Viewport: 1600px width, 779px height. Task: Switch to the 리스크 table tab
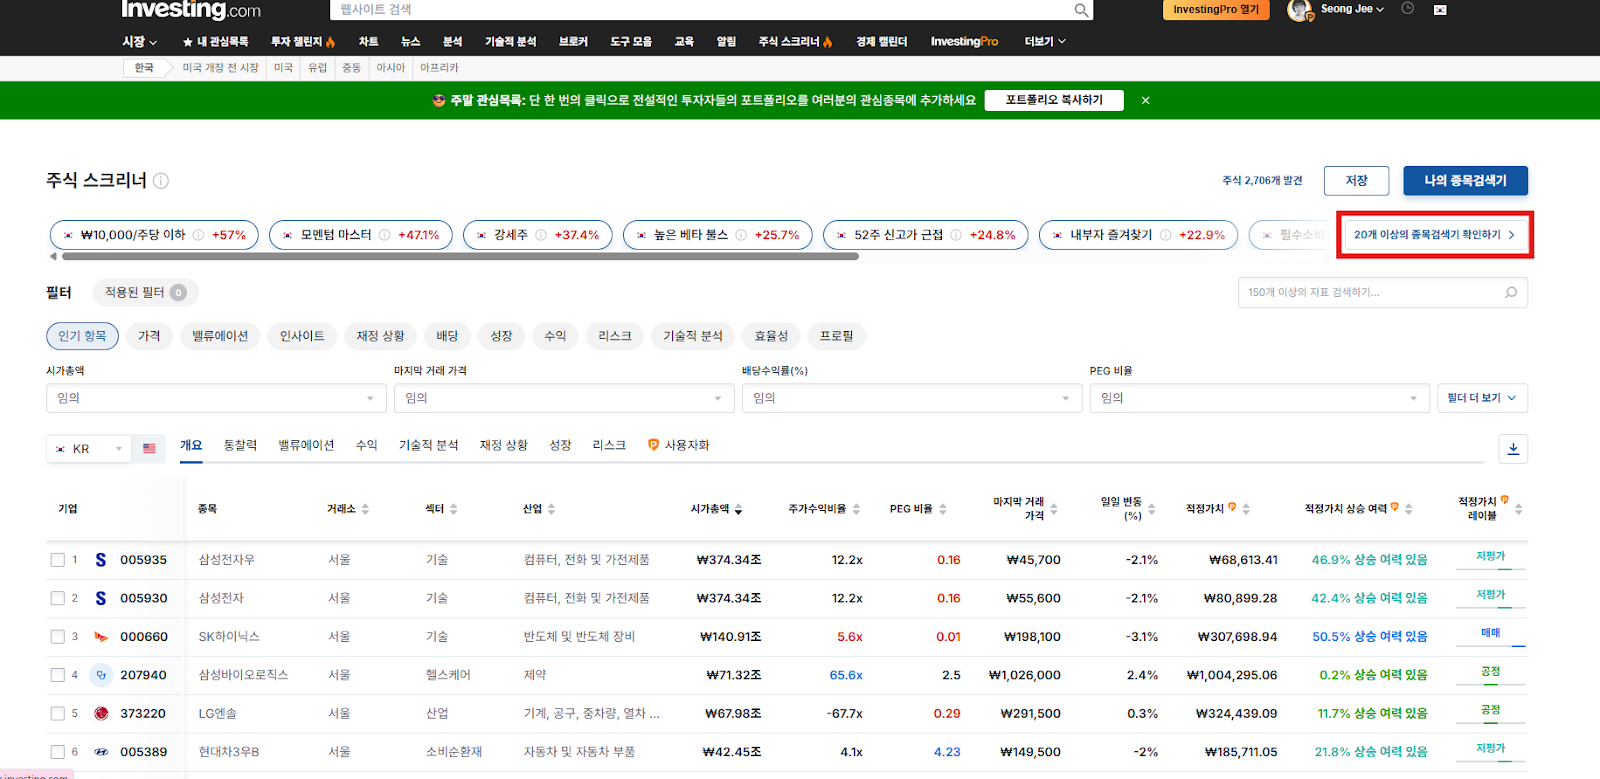click(x=609, y=445)
